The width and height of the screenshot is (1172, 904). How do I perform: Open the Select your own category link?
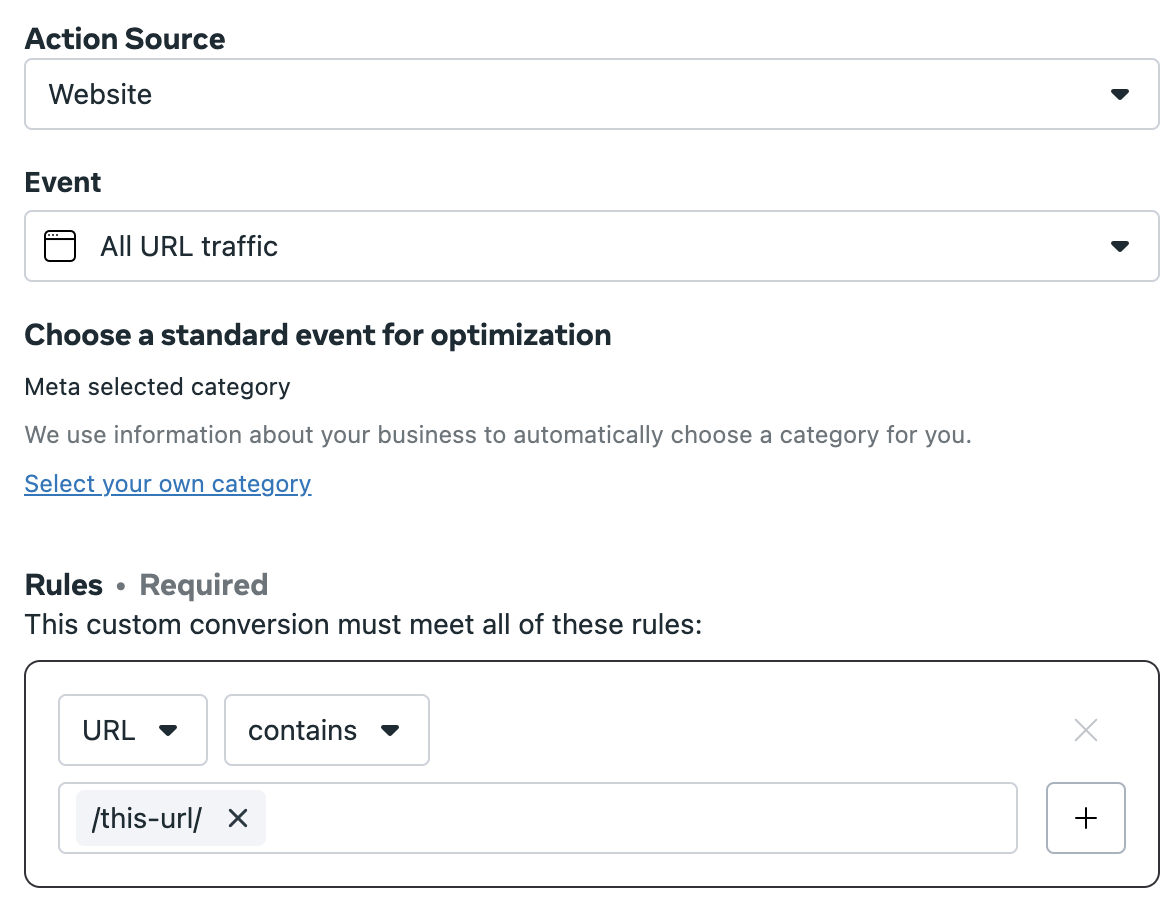[x=167, y=484]
